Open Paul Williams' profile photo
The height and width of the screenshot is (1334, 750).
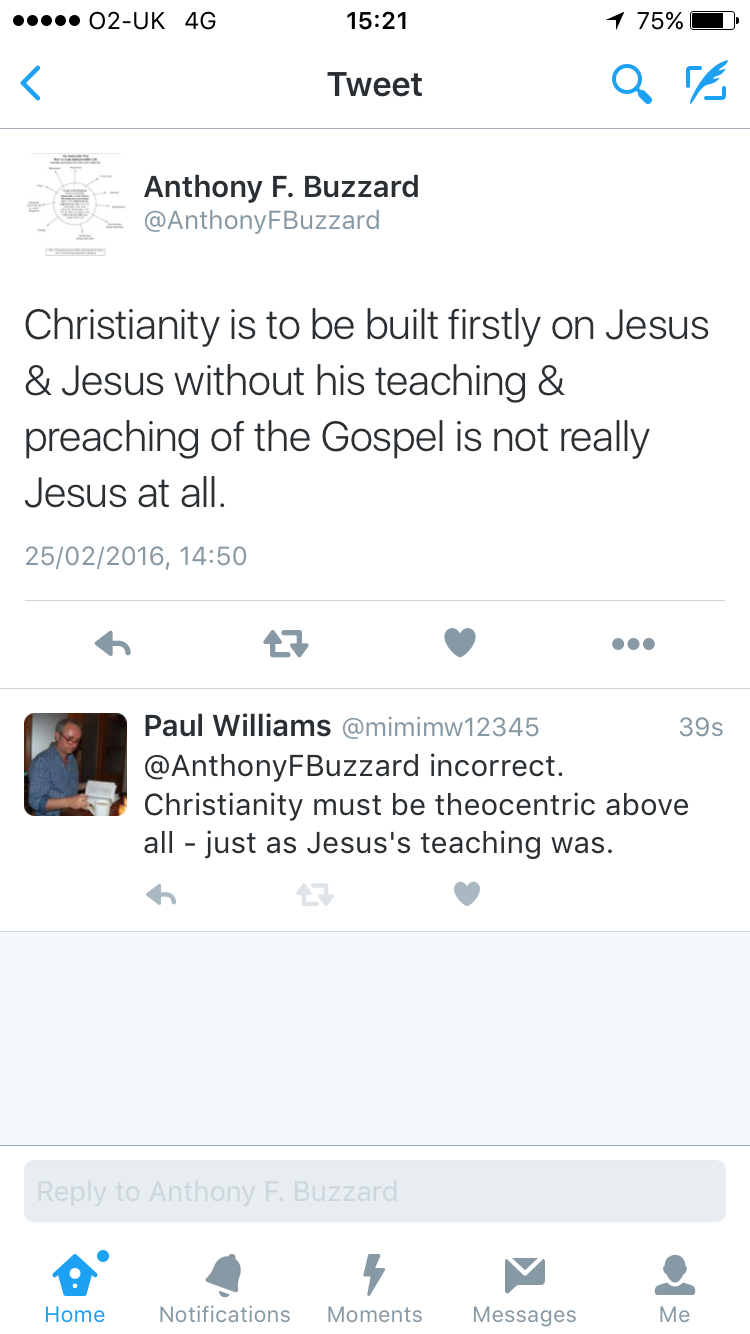tap(76, 764)
